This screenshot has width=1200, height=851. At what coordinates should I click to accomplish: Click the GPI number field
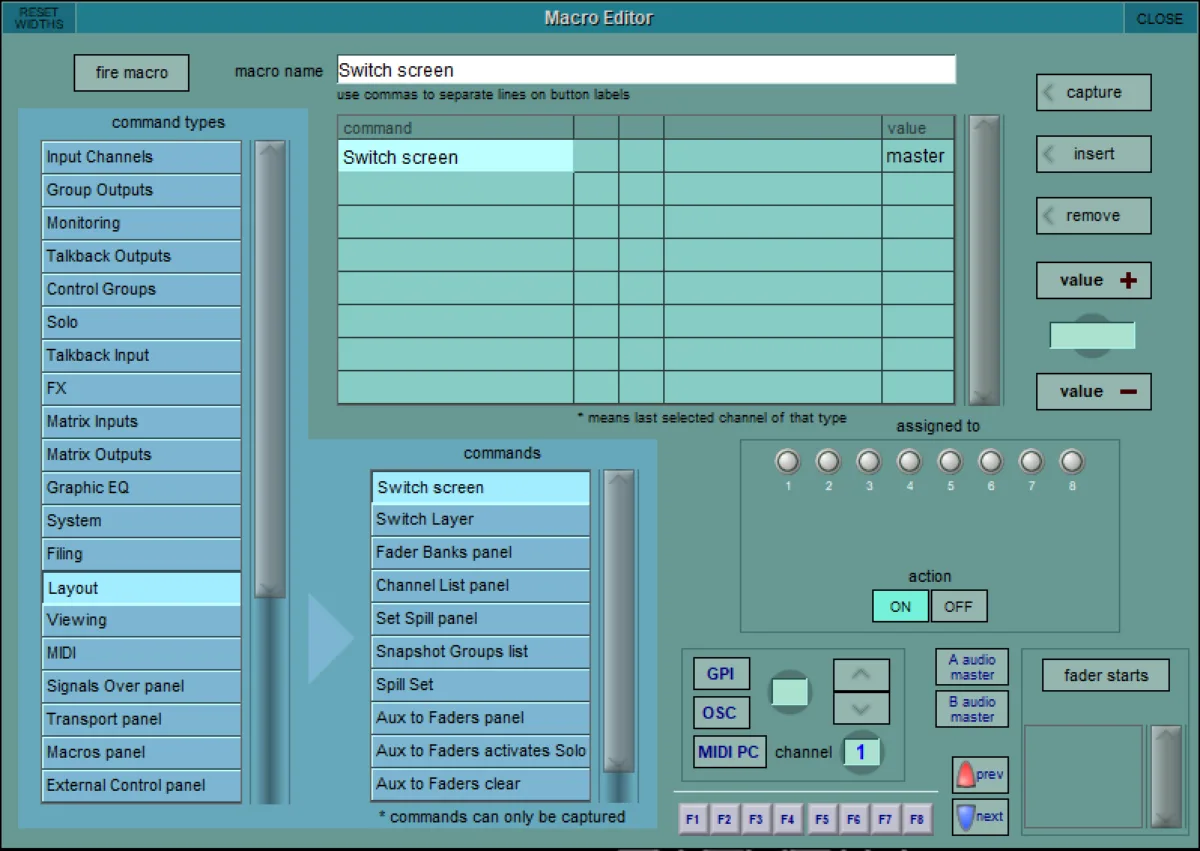coord(789,692)
